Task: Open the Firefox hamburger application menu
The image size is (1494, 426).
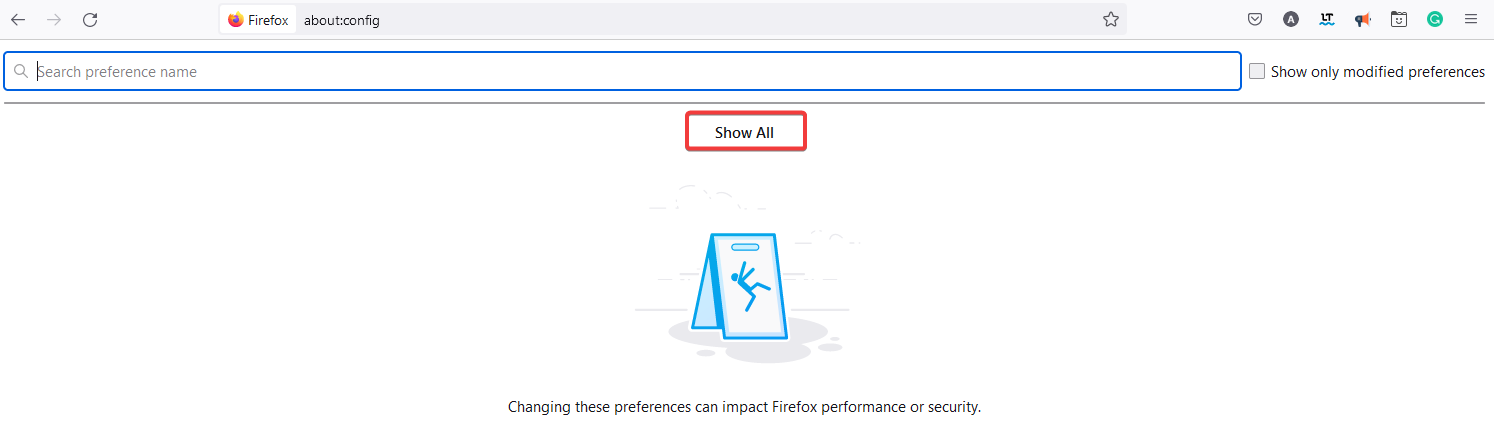Action: pos(1471,20)
